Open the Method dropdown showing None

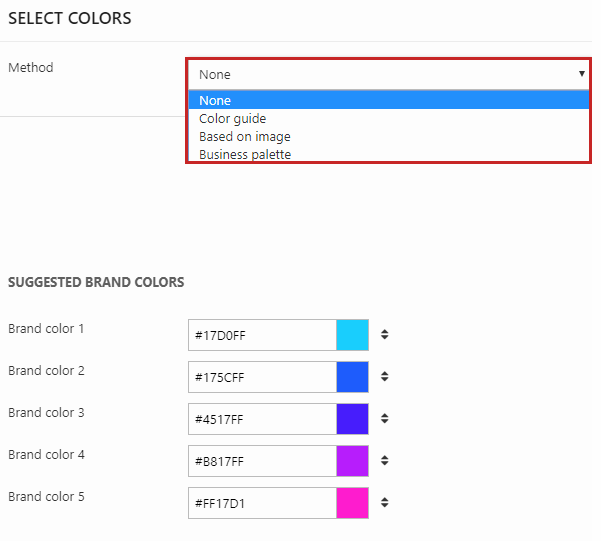[x=388, y=74]
